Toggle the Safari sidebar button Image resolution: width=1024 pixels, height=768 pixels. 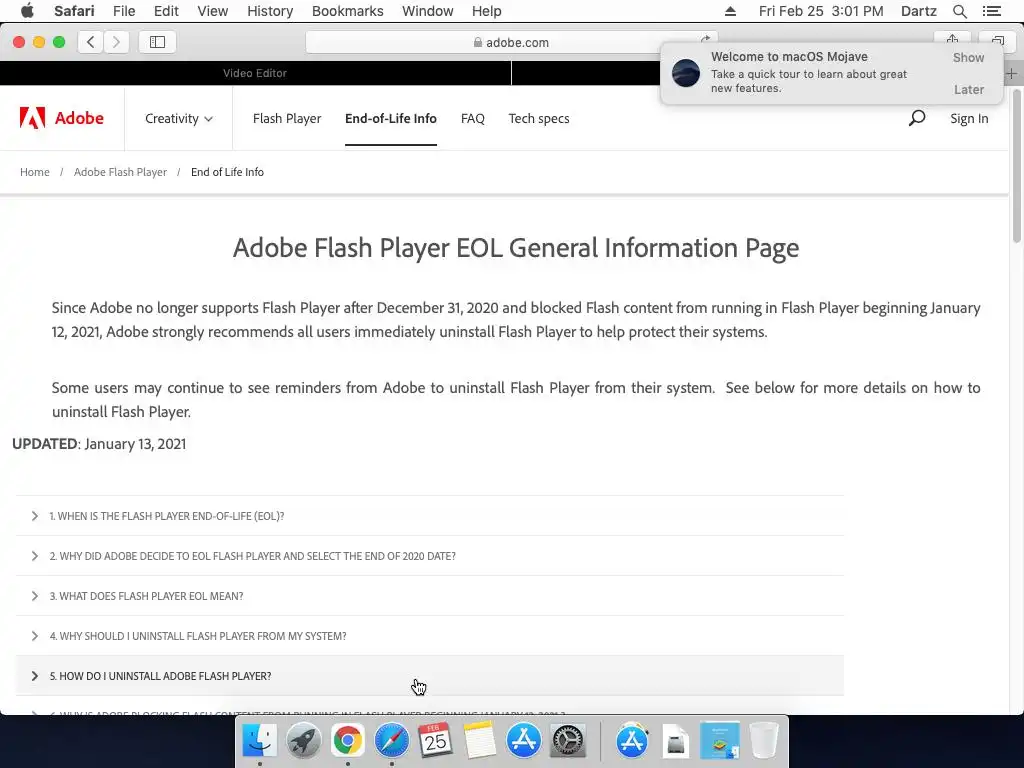(x=157, y=42)
